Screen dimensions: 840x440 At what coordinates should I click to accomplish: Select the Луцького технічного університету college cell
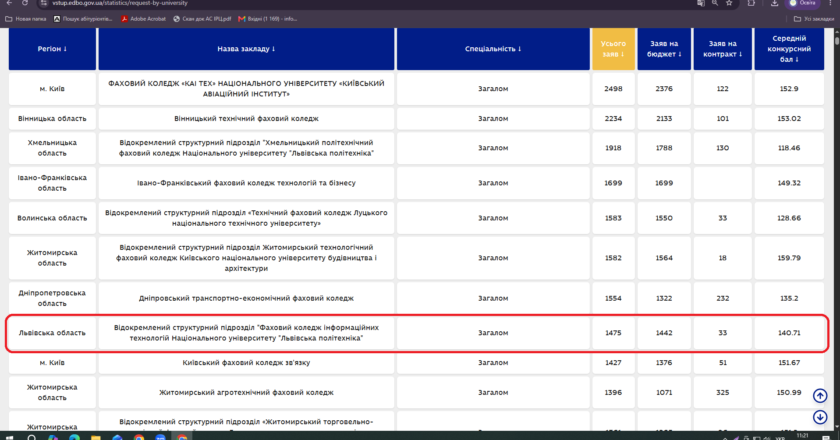246,218
